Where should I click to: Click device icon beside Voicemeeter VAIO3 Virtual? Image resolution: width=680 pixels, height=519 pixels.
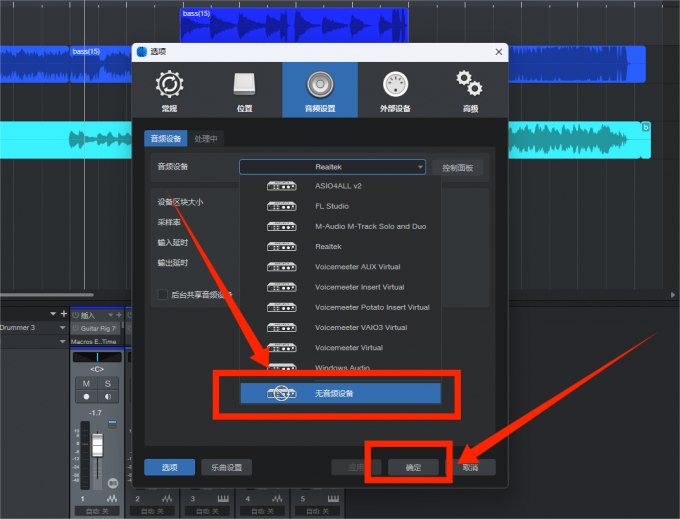[281, 327]
